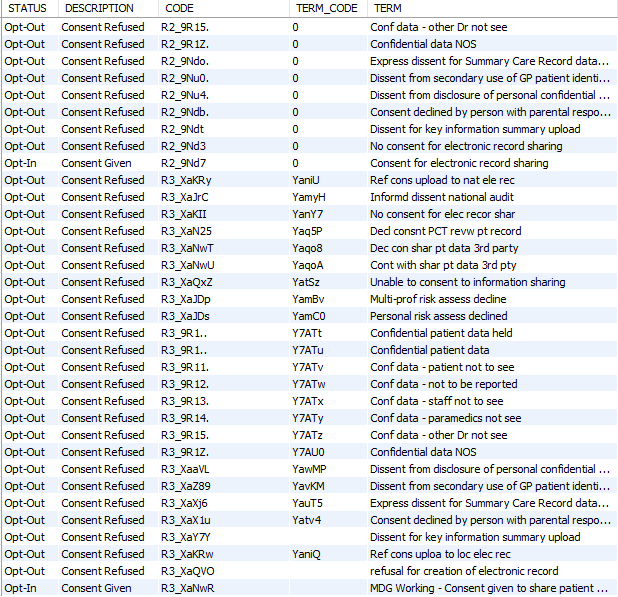The height and width of the screenshot is (597, 618).
Task: Select the CODE column header
Action: [179, 8]
